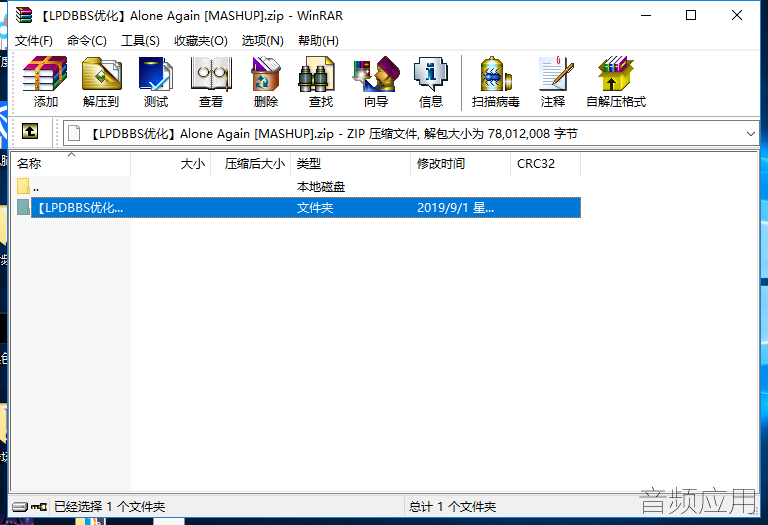Viewport: 768px width, 525px height.
Task: Click the 本地磁盘 type cell
Action: 321,187
